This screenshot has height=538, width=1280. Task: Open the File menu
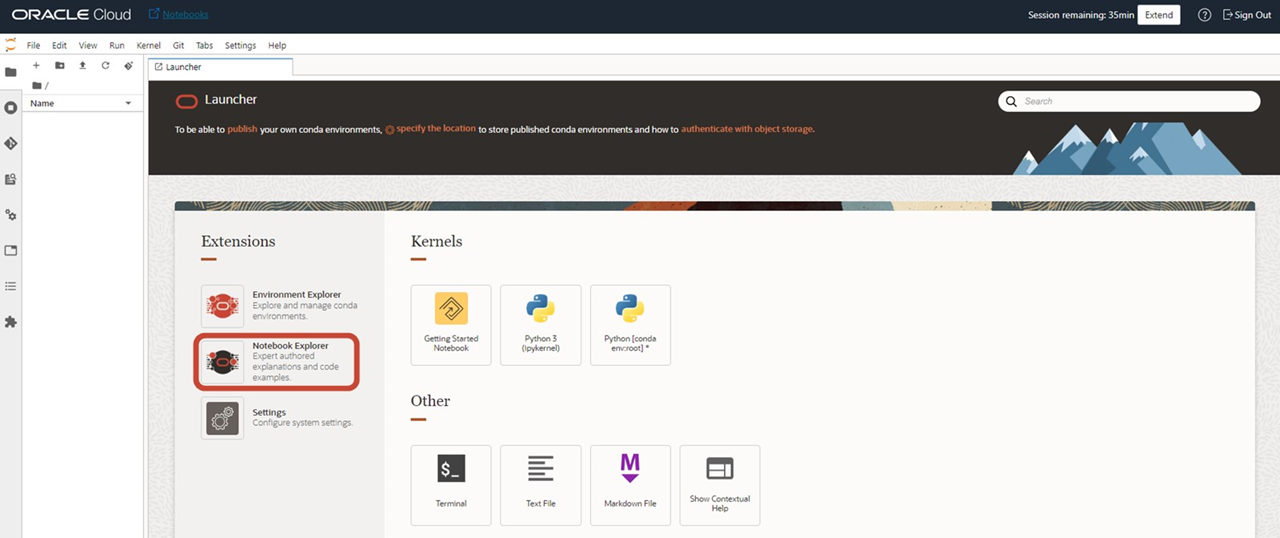pyautogui.click(x=33, y=46)
